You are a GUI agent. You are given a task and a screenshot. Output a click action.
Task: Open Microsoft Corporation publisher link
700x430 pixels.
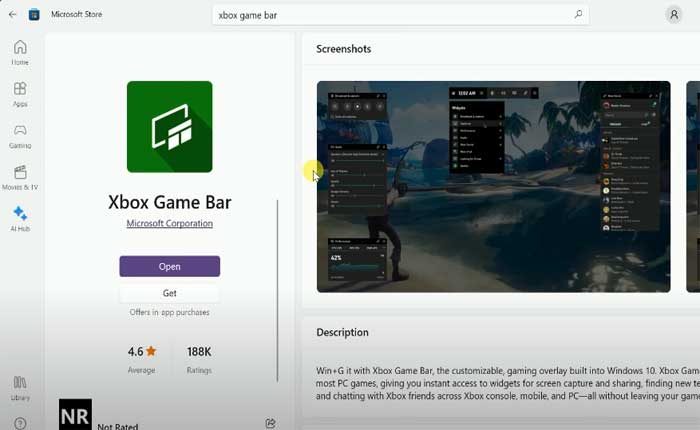170,223
